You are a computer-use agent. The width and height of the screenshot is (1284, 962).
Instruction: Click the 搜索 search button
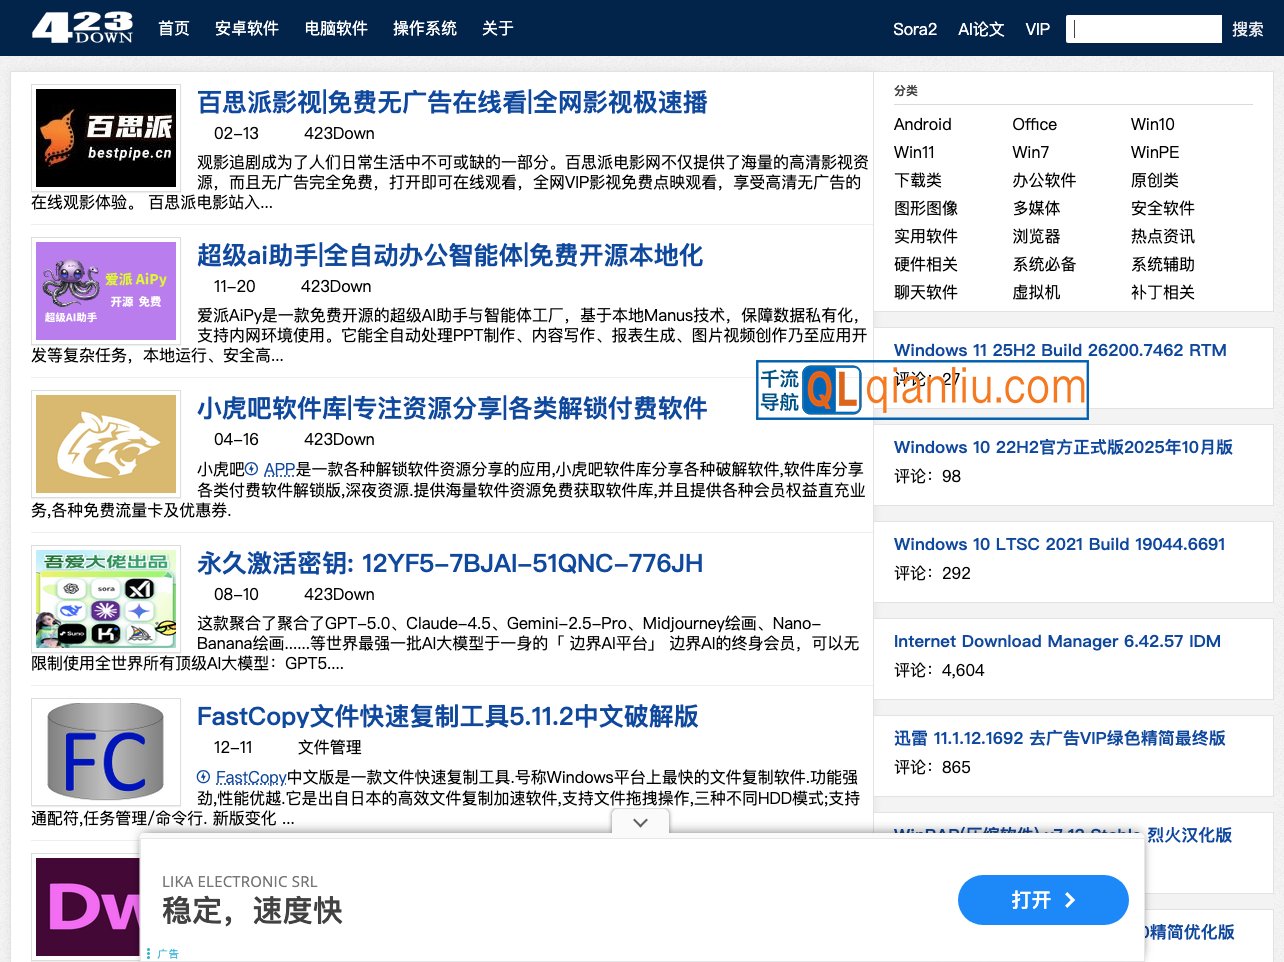1248,29
